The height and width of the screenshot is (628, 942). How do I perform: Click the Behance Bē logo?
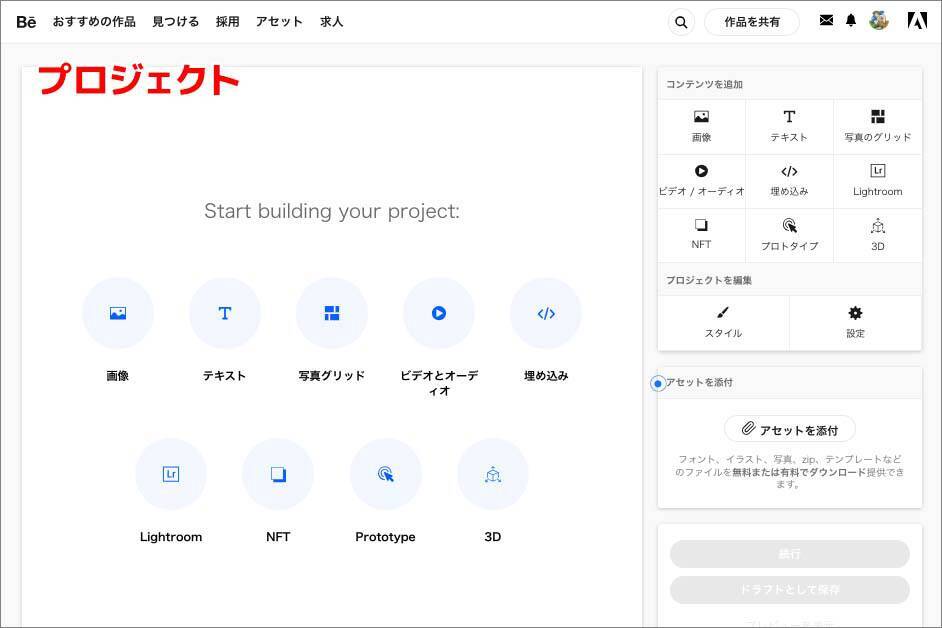coord(26,22)
